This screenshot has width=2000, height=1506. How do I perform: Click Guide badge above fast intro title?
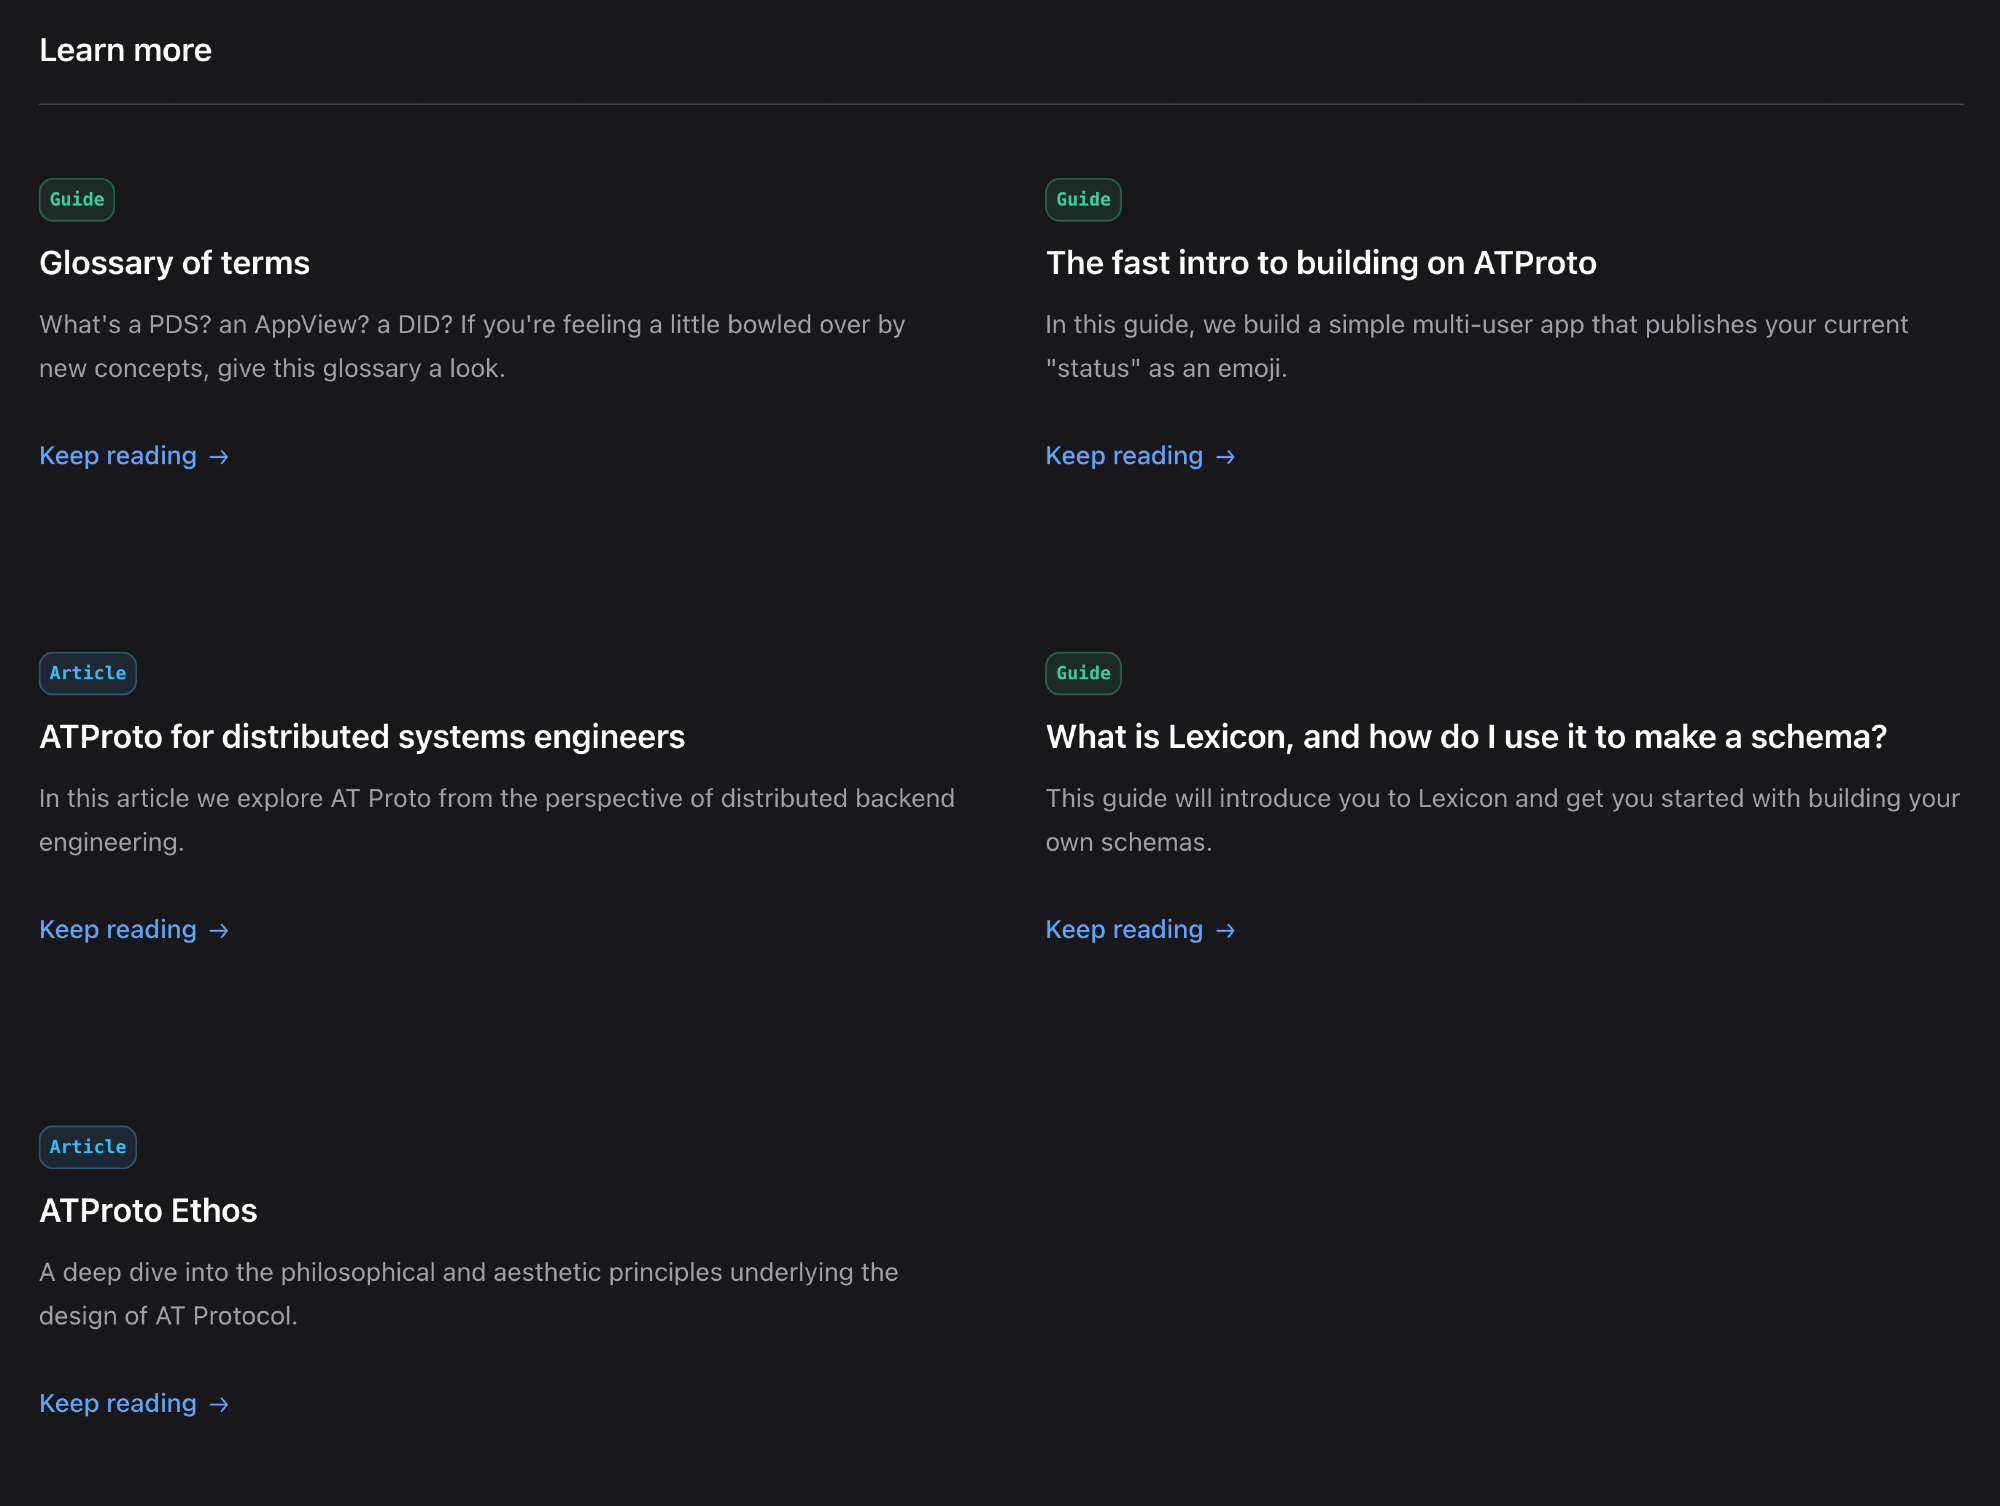pyautogui.click(x=1083, y=199)
